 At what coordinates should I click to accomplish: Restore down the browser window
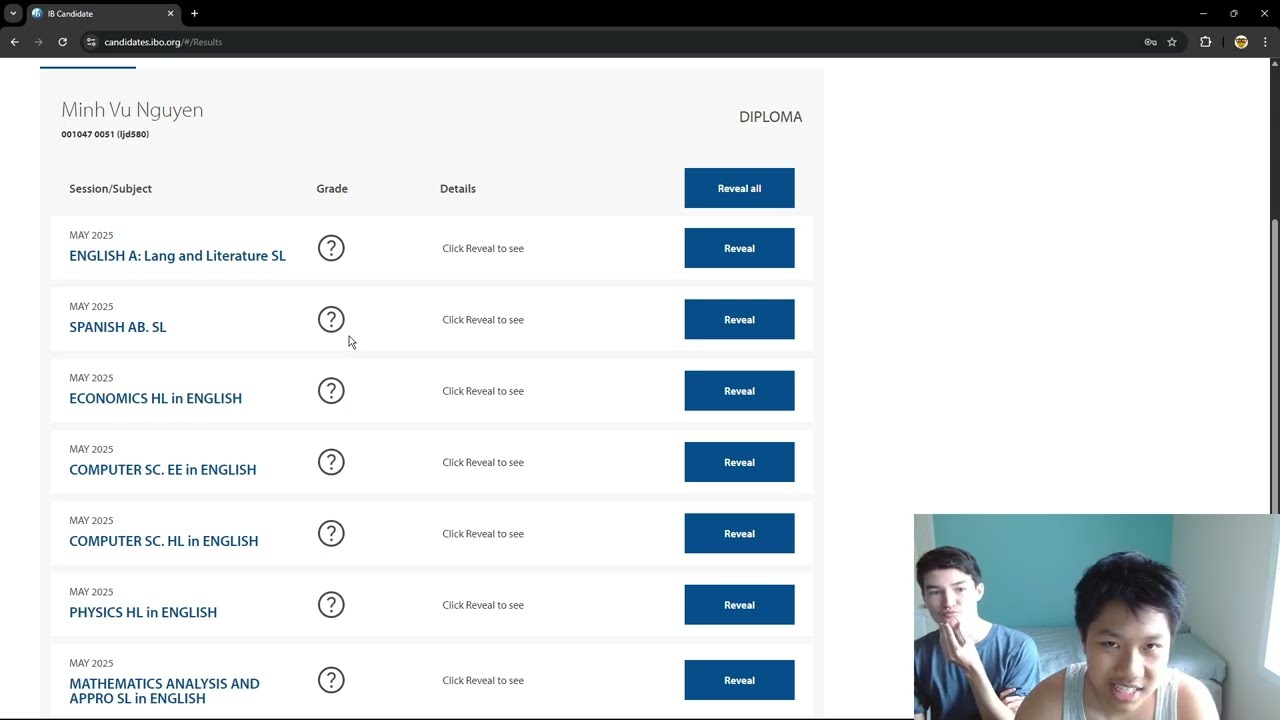(x=1234, y=14)
